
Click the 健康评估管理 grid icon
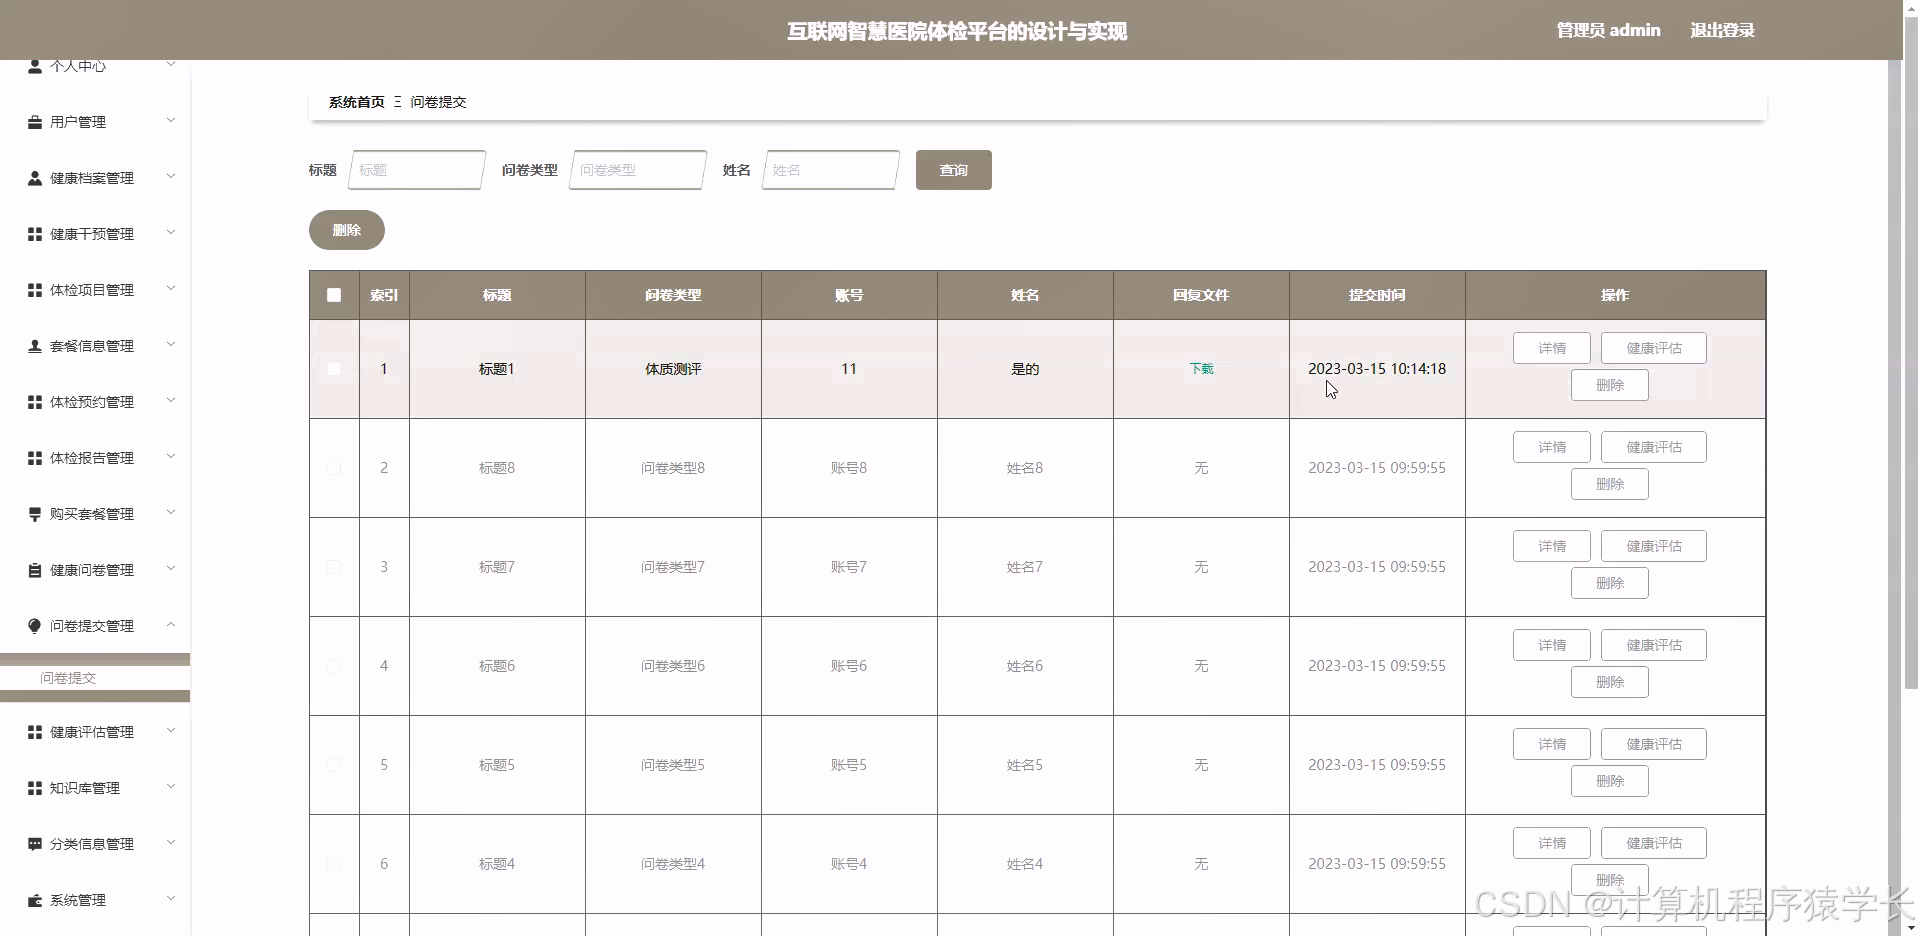[35, 732]
